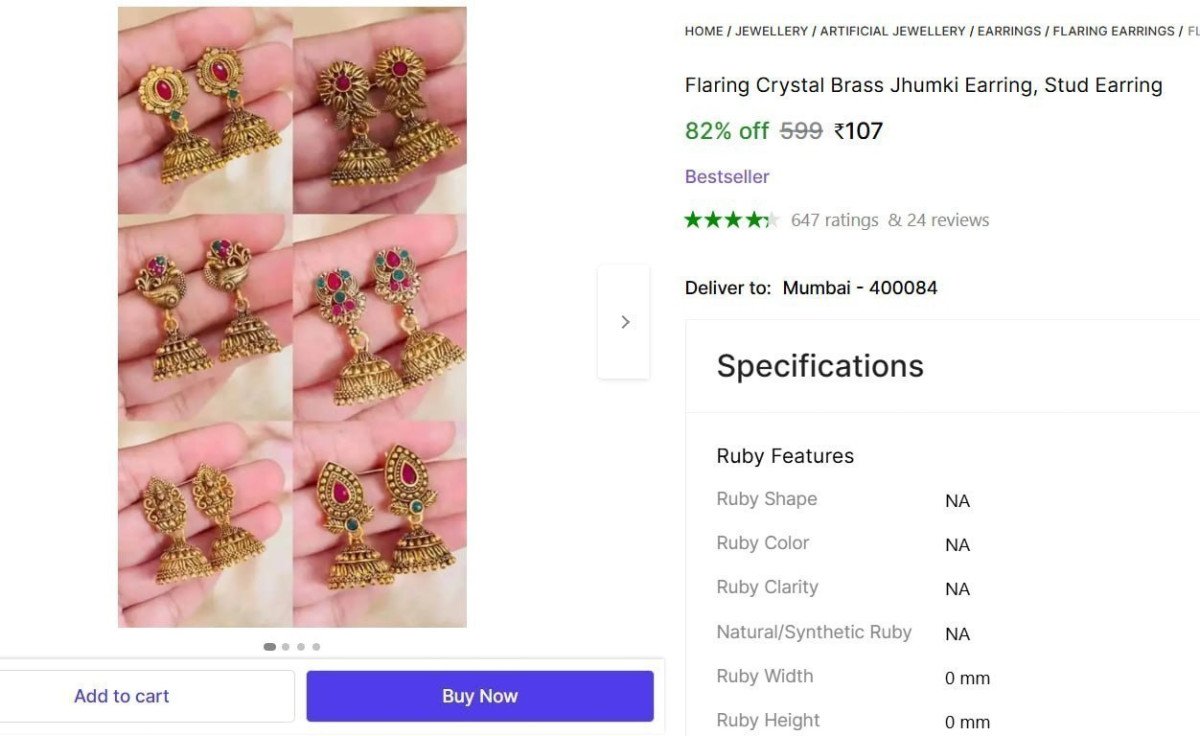The image size is (1200, 736).
Task: Navigate to the standalone EARRINGS breadcrumb
Action: (1009, 31)
